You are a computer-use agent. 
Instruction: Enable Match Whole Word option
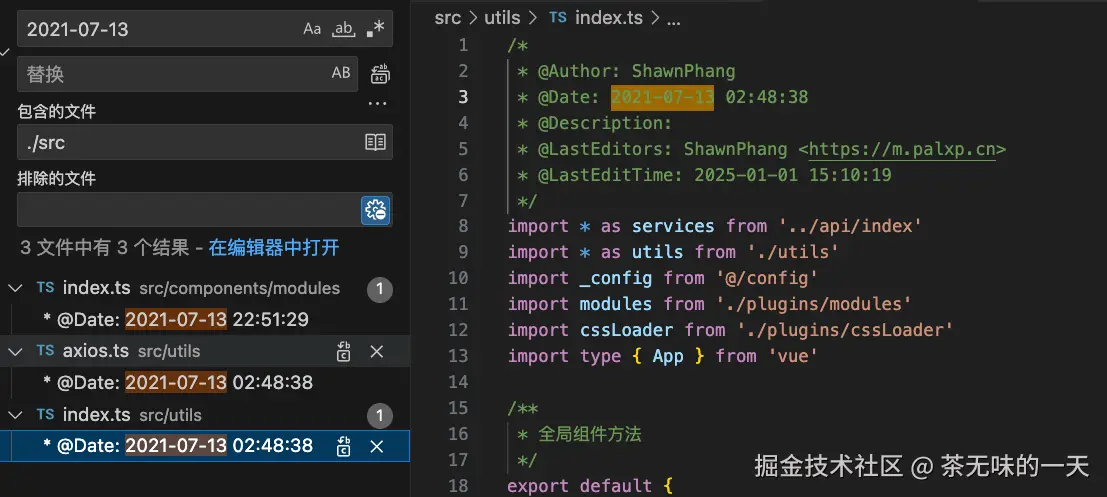(343, 29)
